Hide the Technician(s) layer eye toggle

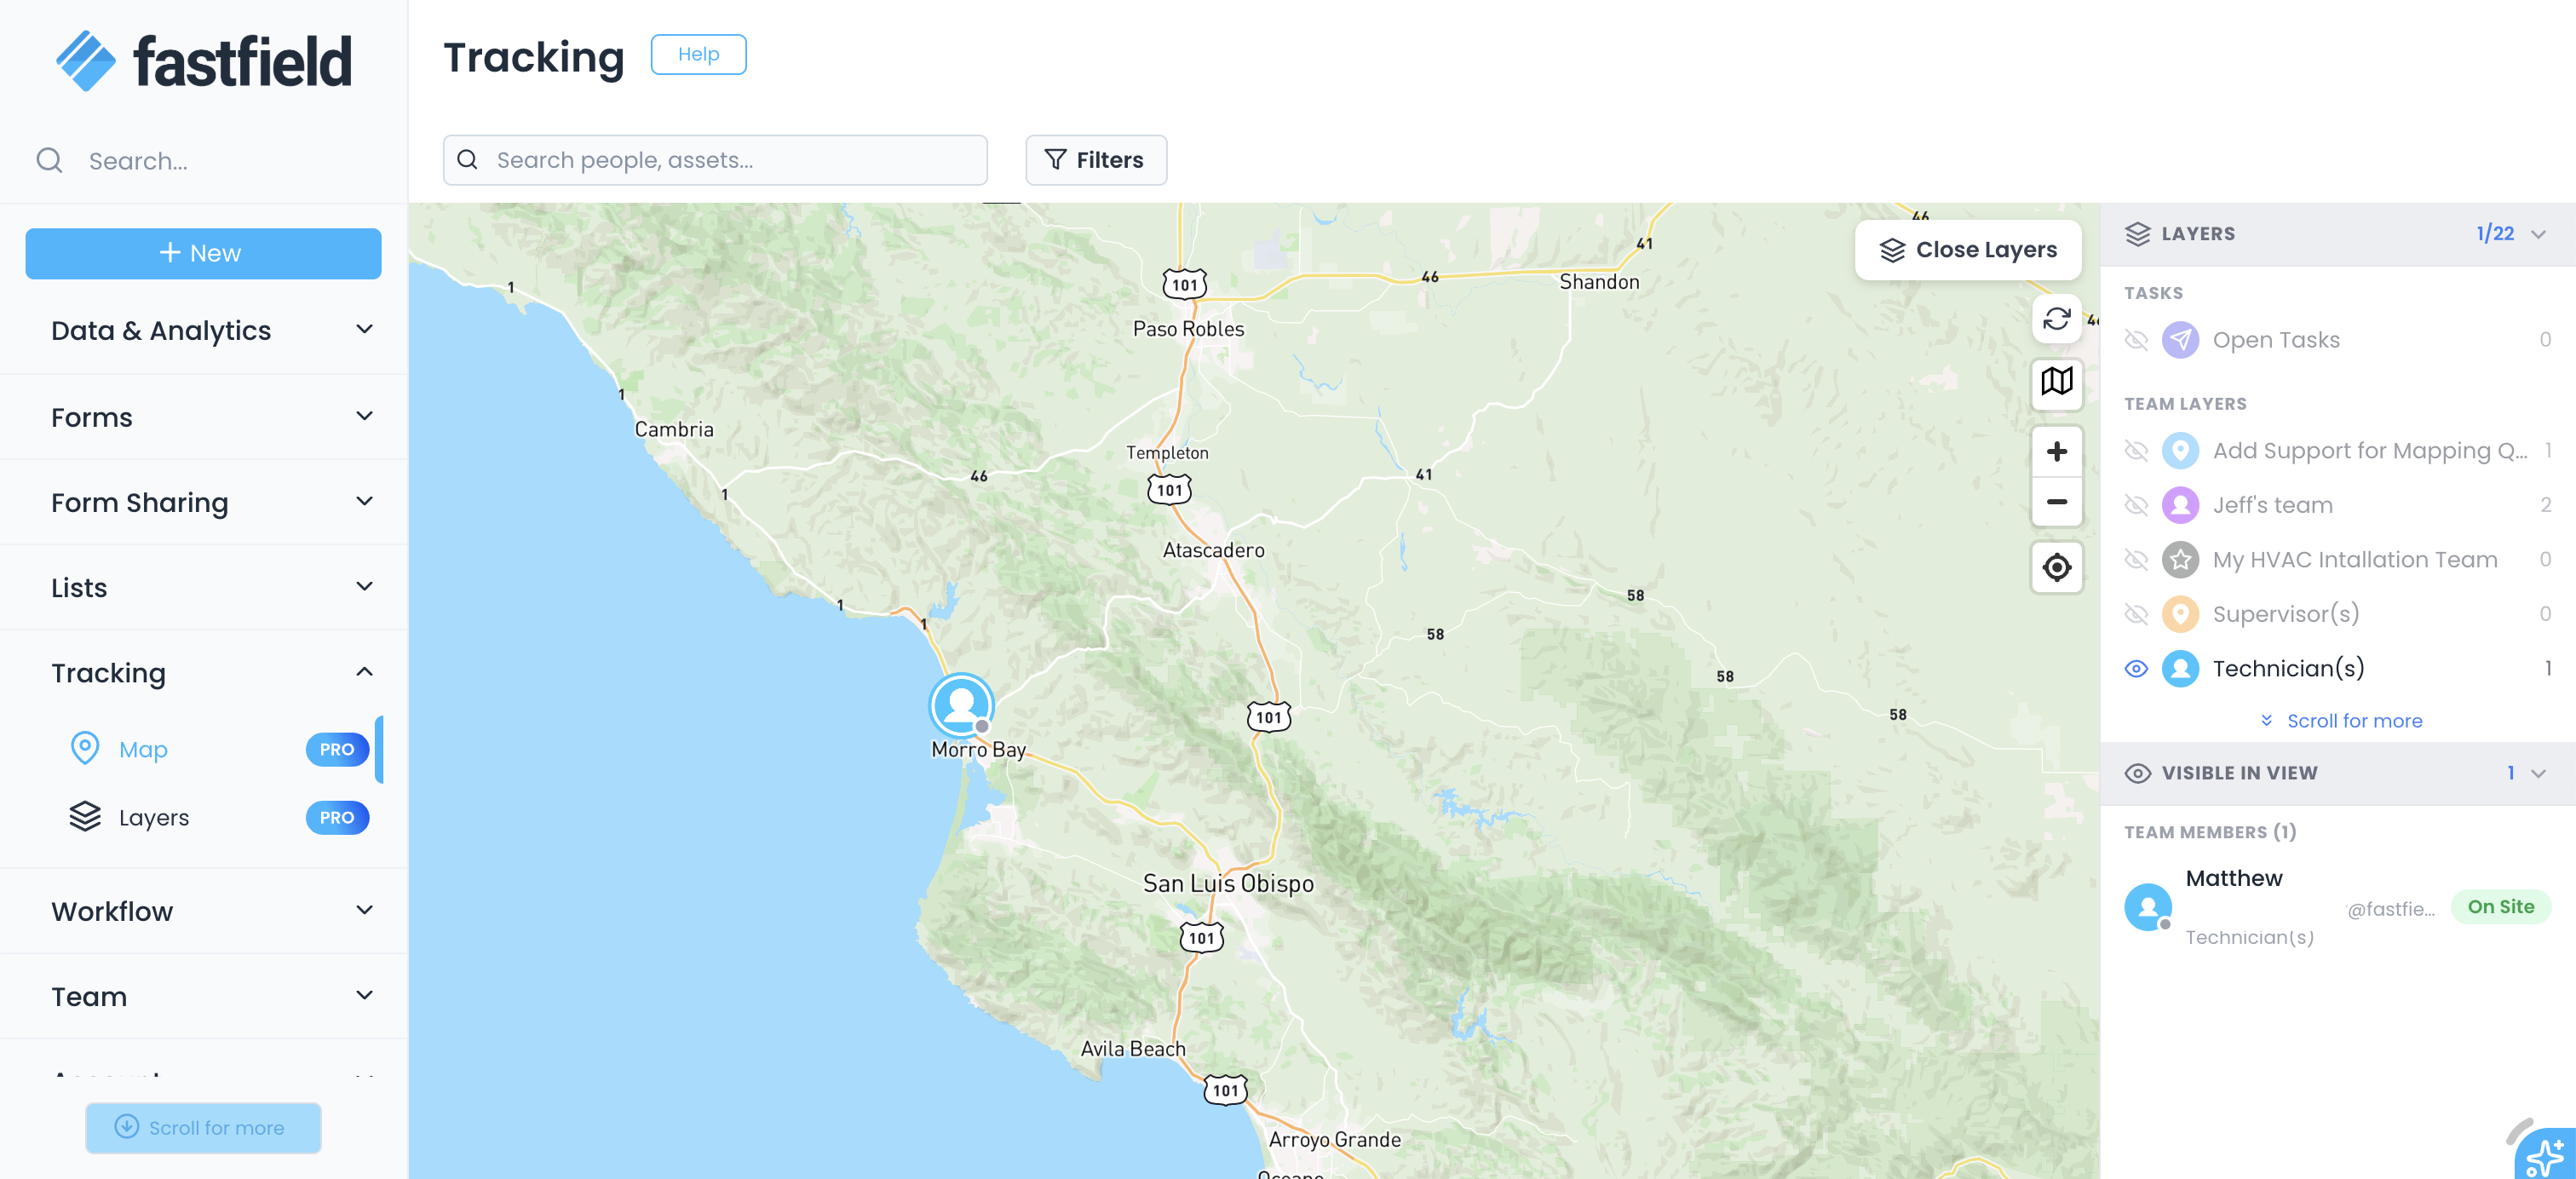(x=2136, y=668)
